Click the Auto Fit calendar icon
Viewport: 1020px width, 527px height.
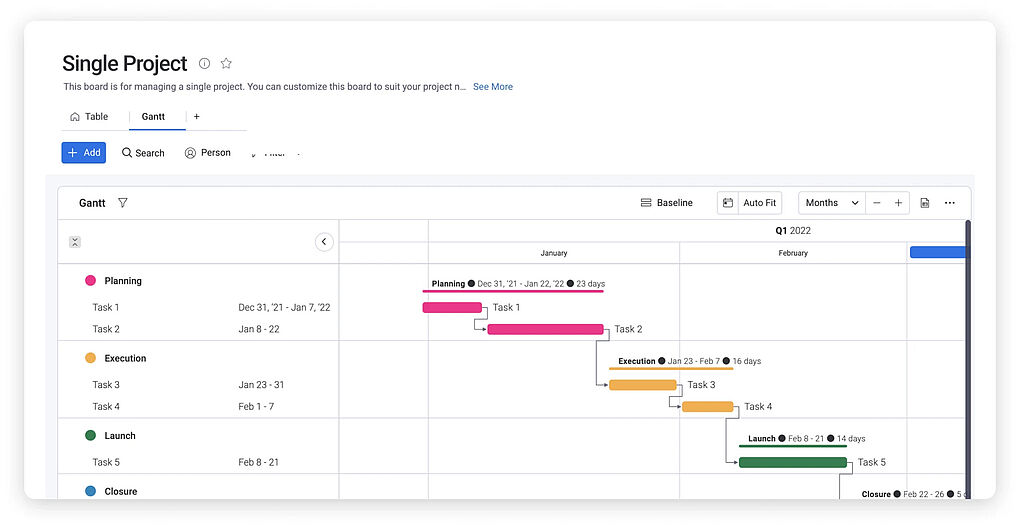(x=728, y=203)
